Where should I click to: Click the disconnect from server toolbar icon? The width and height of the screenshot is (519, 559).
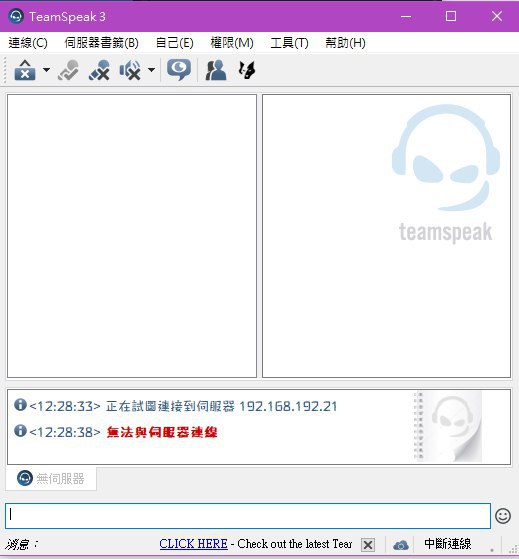[25, 70]
